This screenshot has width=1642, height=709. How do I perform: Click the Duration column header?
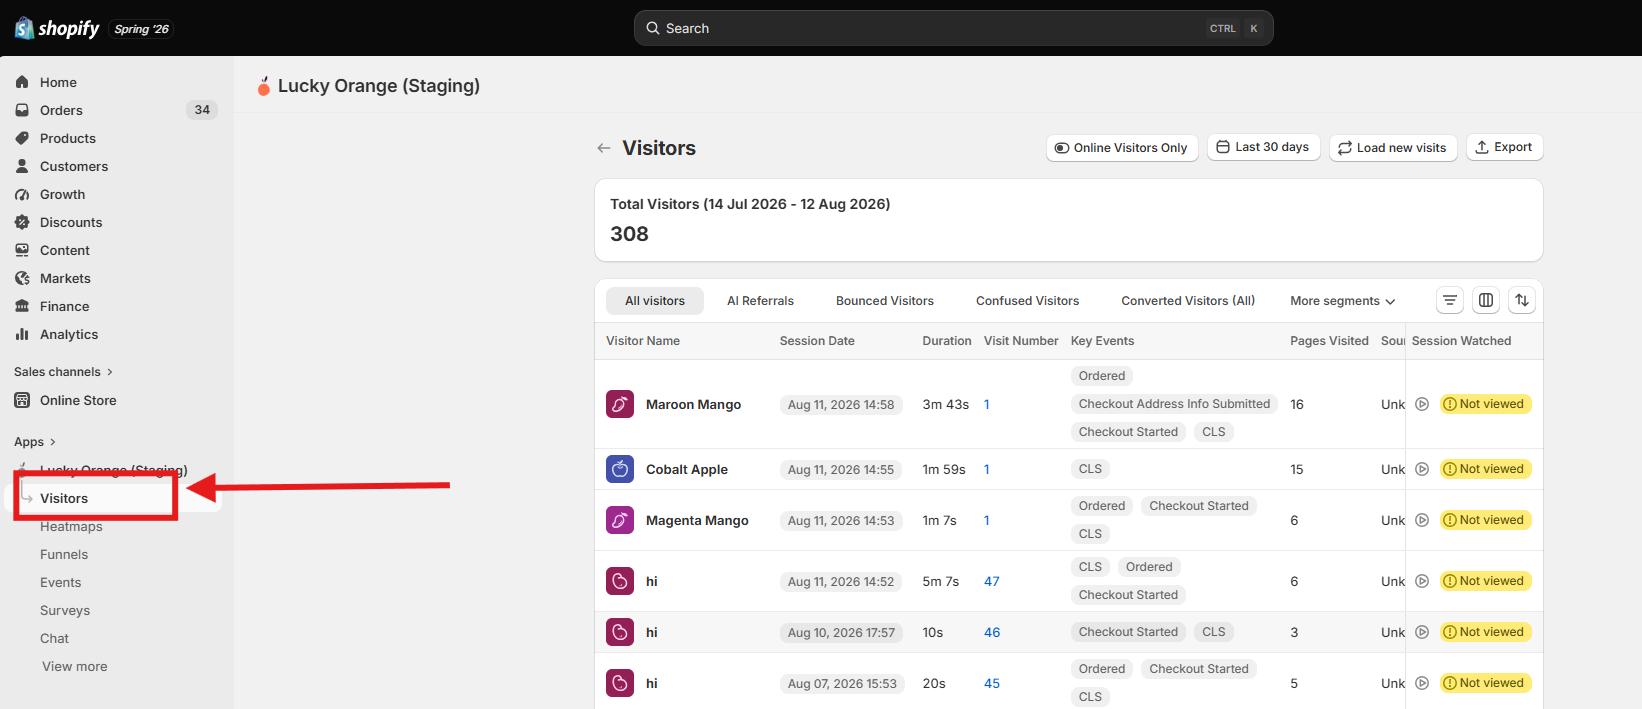[x=947, y=341]
